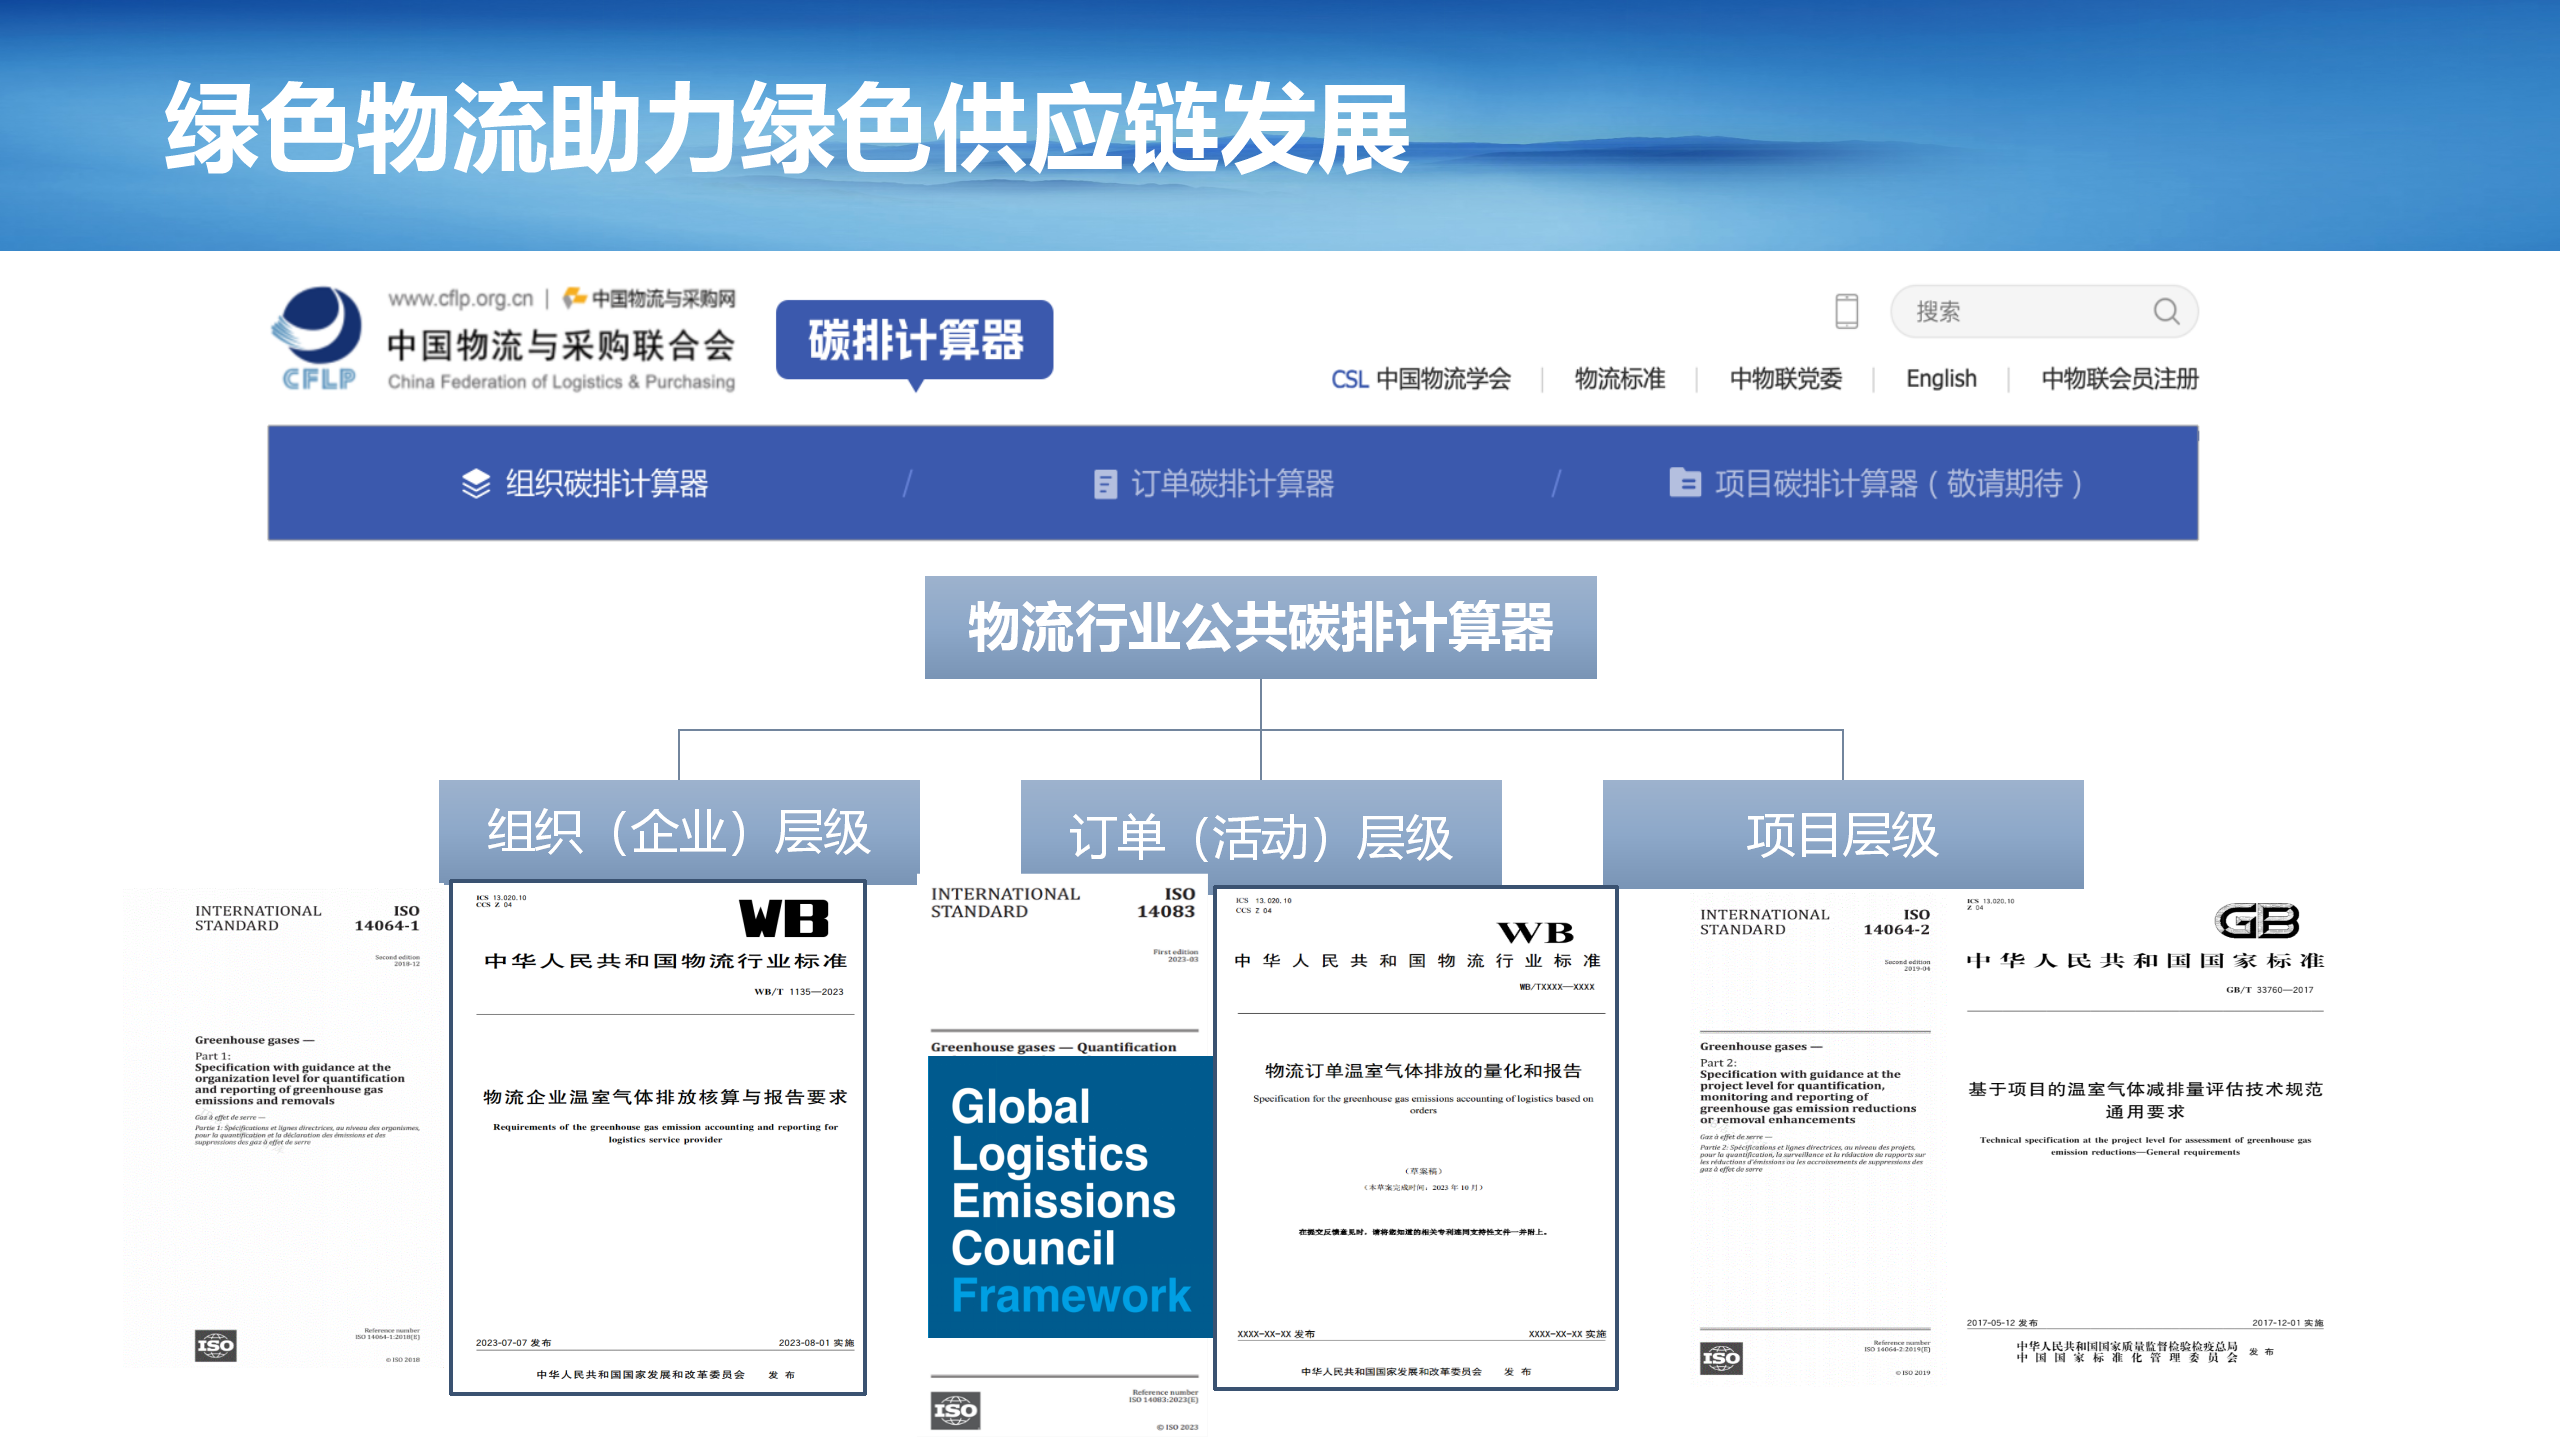Screen dimensions: 2560x1440
Task: Click the ISO logo on ISO 14083 cover
Action: click(955, 1411)
